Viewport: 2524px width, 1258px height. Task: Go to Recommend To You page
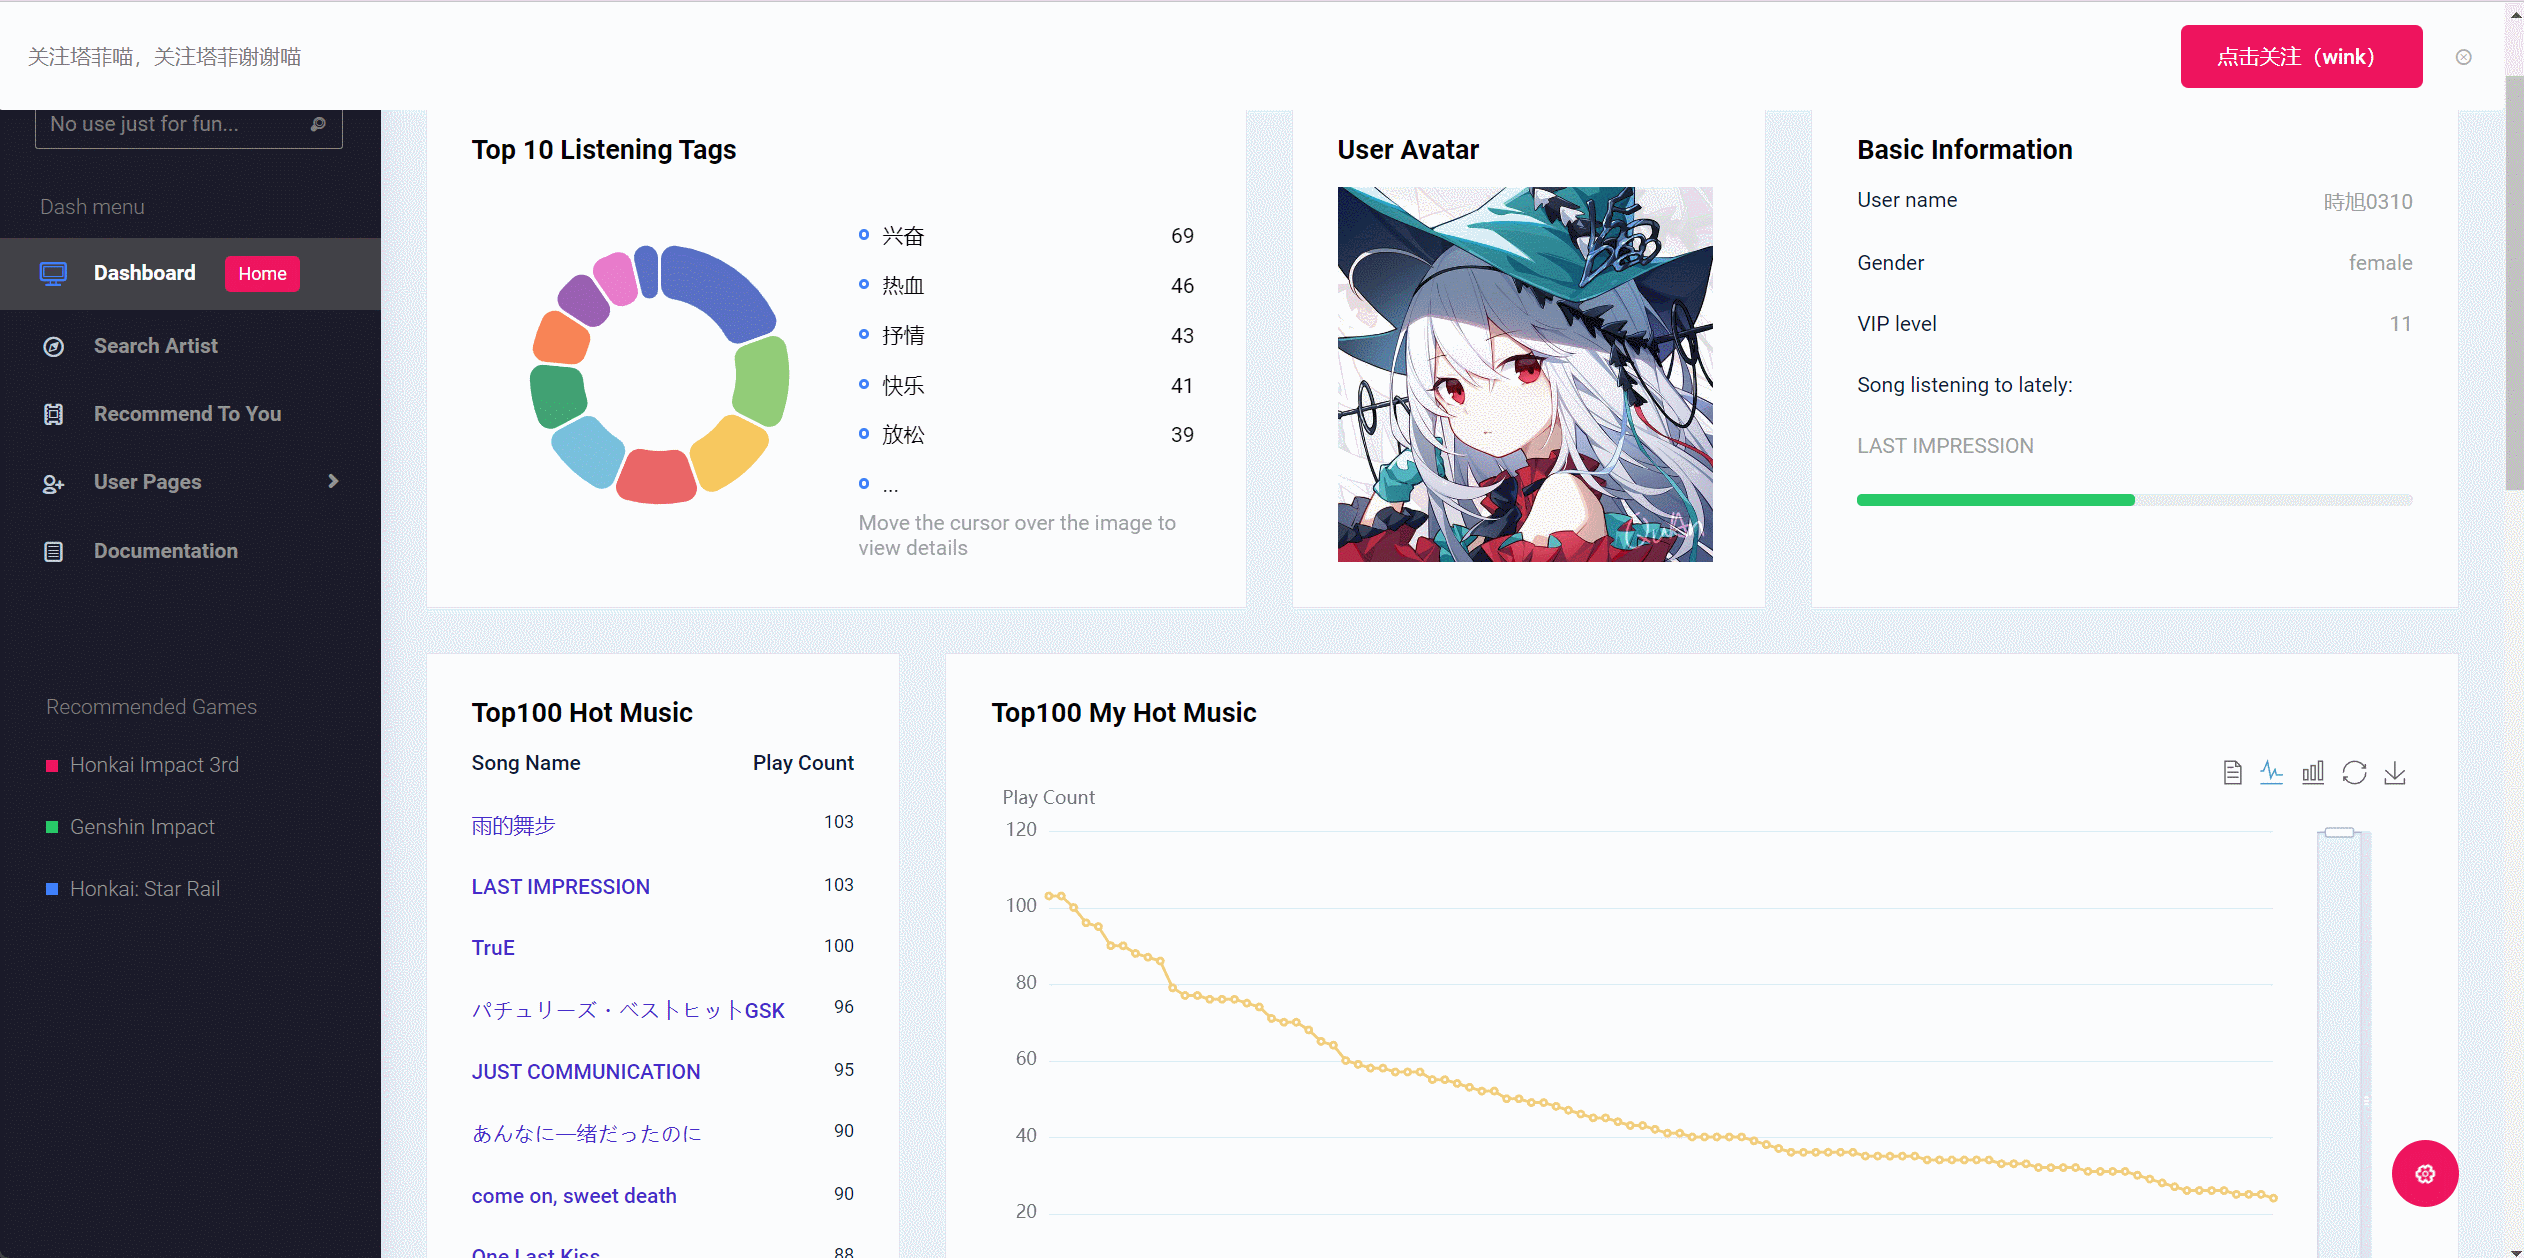pos(187,414)
